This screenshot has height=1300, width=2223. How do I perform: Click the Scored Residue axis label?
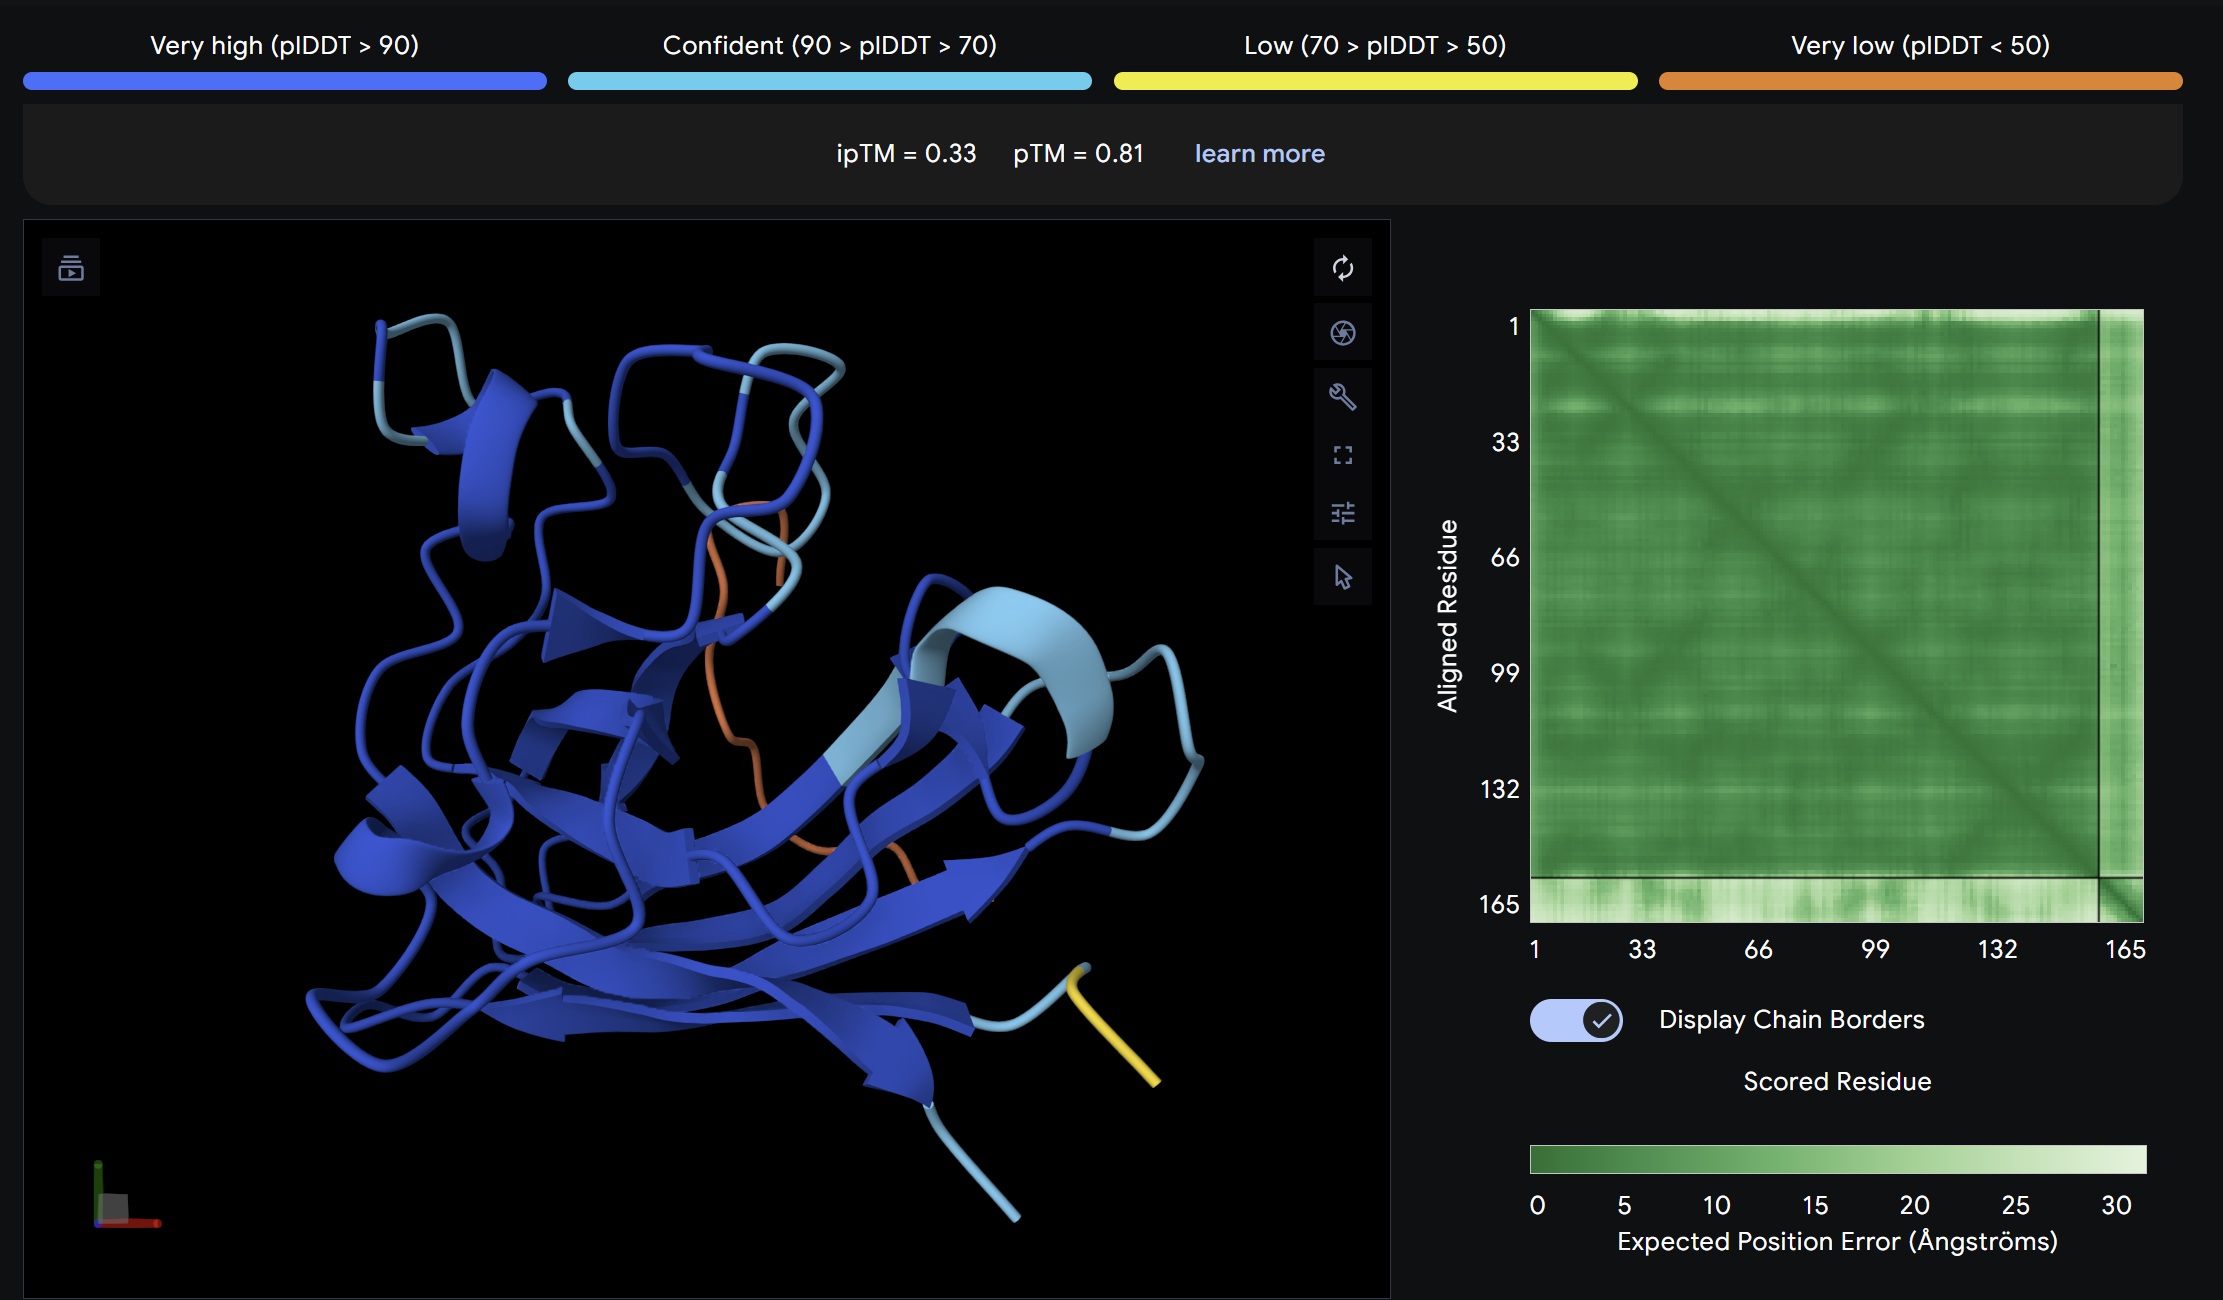[1837, 1081]
